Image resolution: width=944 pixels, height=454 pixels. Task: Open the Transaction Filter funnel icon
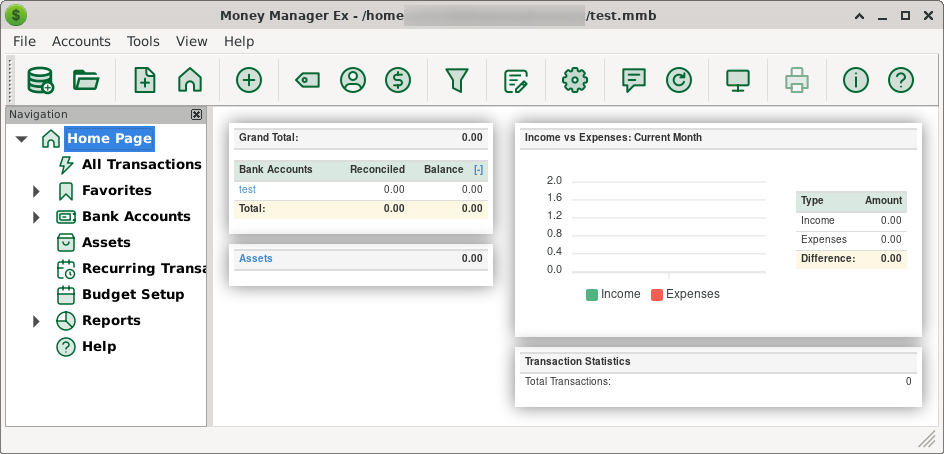tap(457, 79)
